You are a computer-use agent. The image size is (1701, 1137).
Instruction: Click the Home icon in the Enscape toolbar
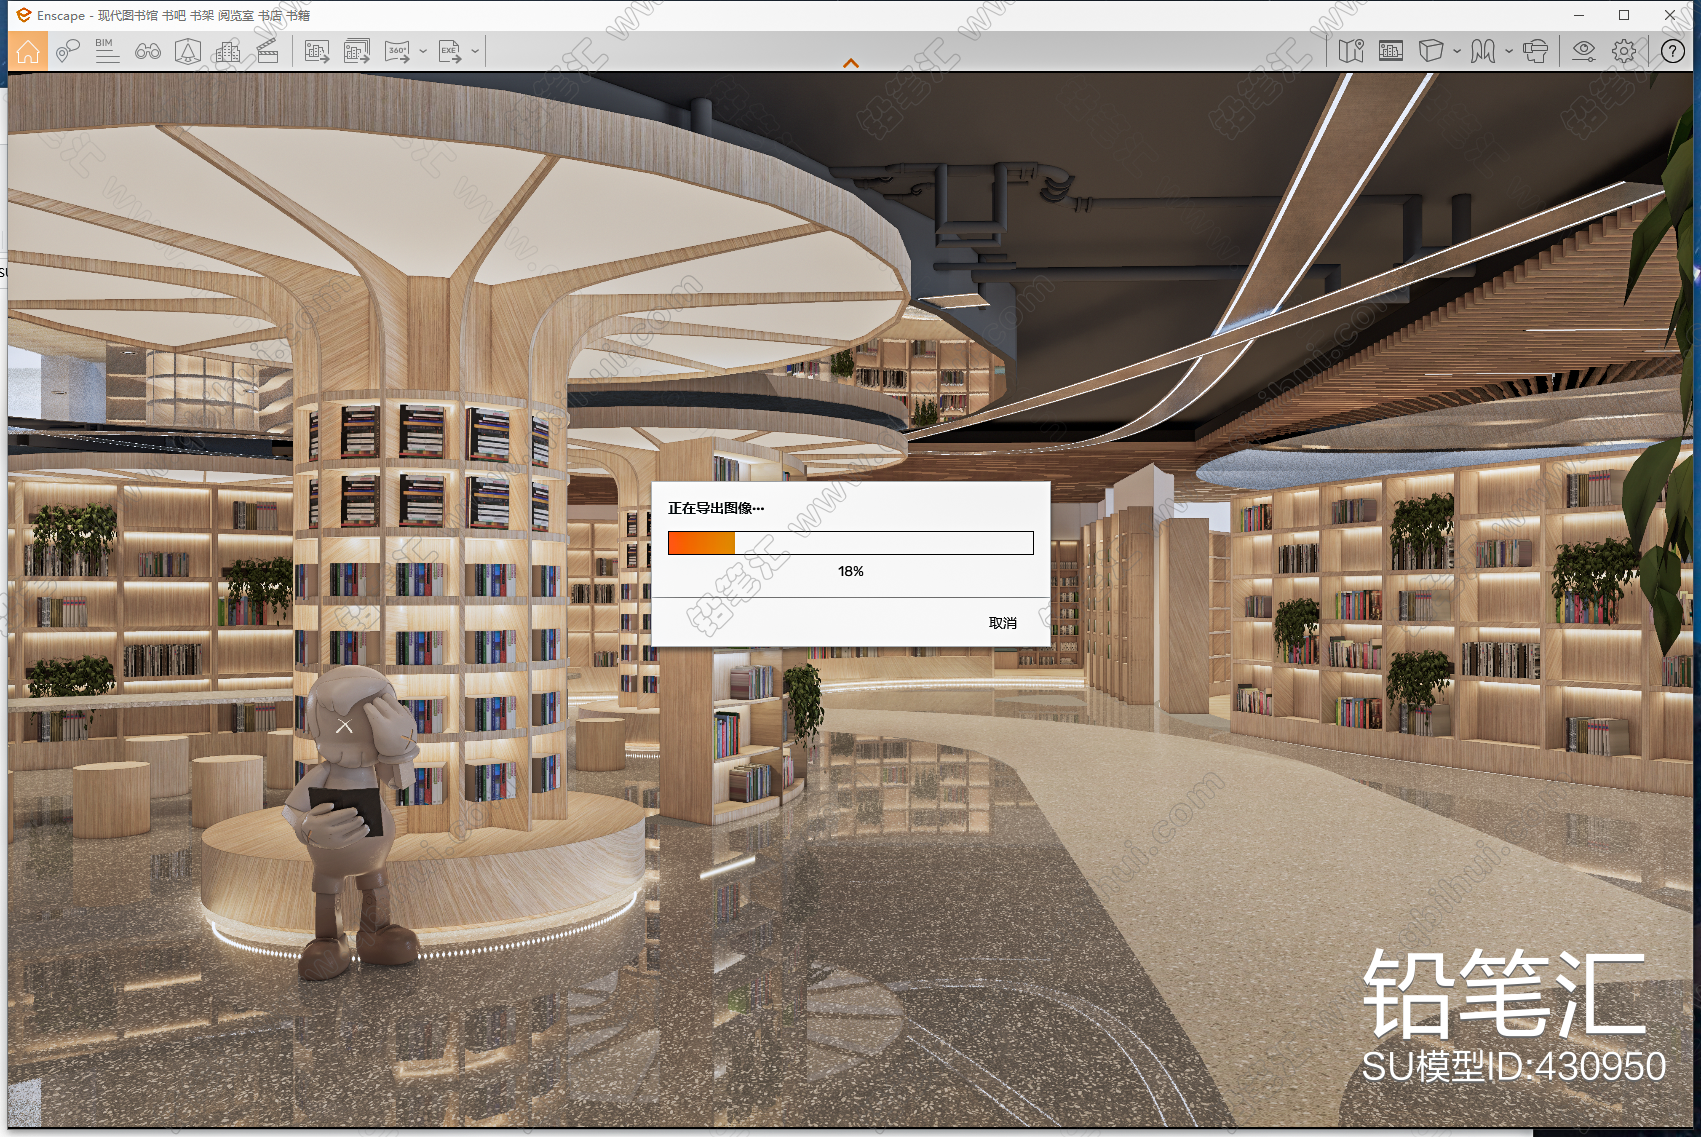pyautogui.click(x=28, y=51)
